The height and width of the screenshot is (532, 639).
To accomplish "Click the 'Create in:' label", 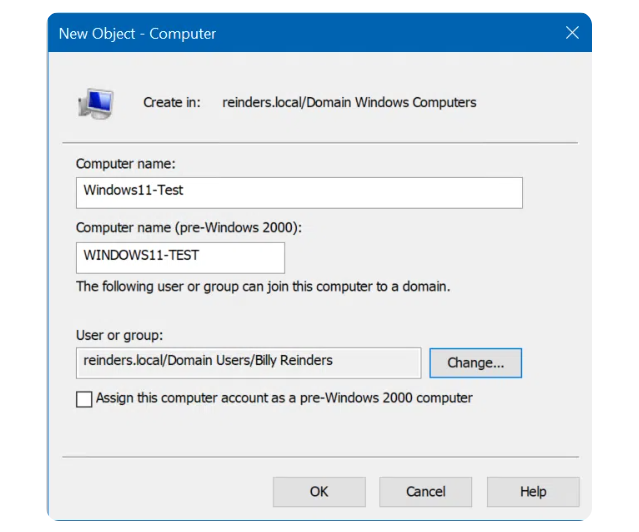I will tap(172, 102).
